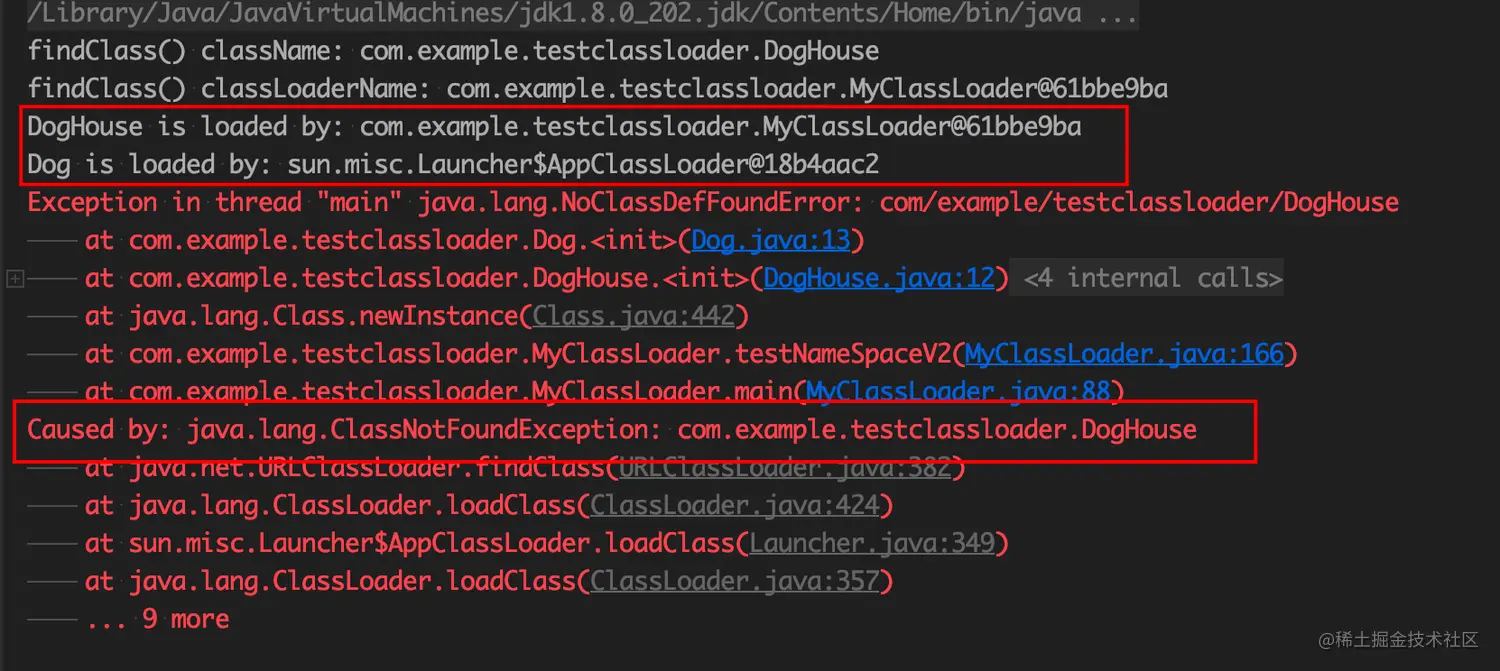Click the java command line at top
This screenshot has height=671, width=1500.
point(582,14)
